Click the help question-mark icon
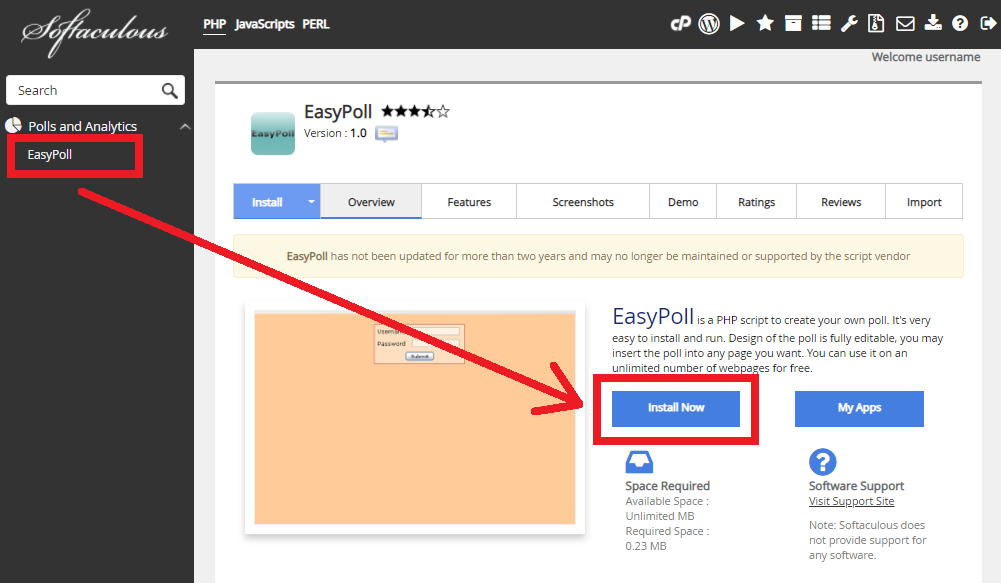The height and width of the screenshot is (583, 1001). (x=959, y=23)
